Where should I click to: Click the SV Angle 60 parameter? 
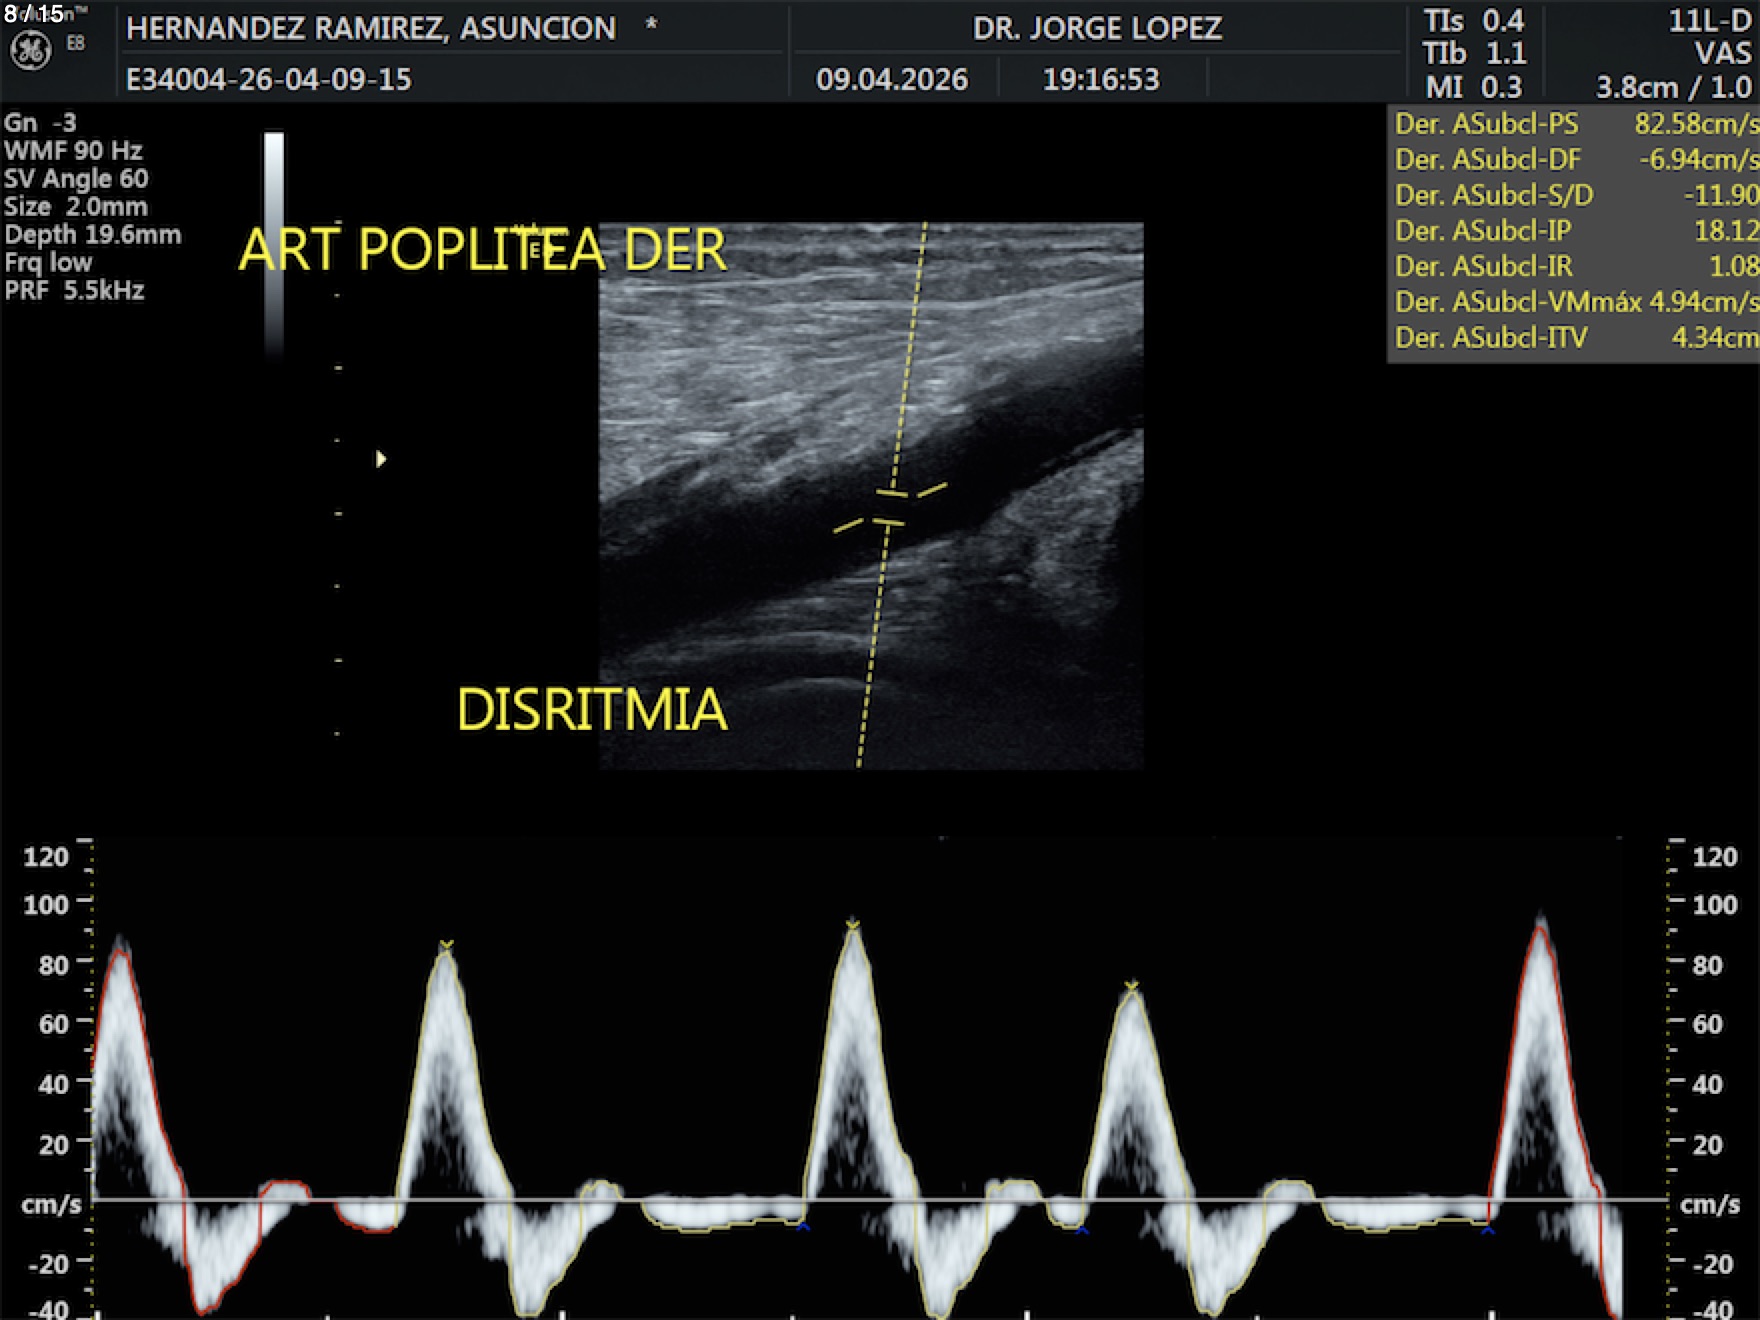(x=76, y=179)
